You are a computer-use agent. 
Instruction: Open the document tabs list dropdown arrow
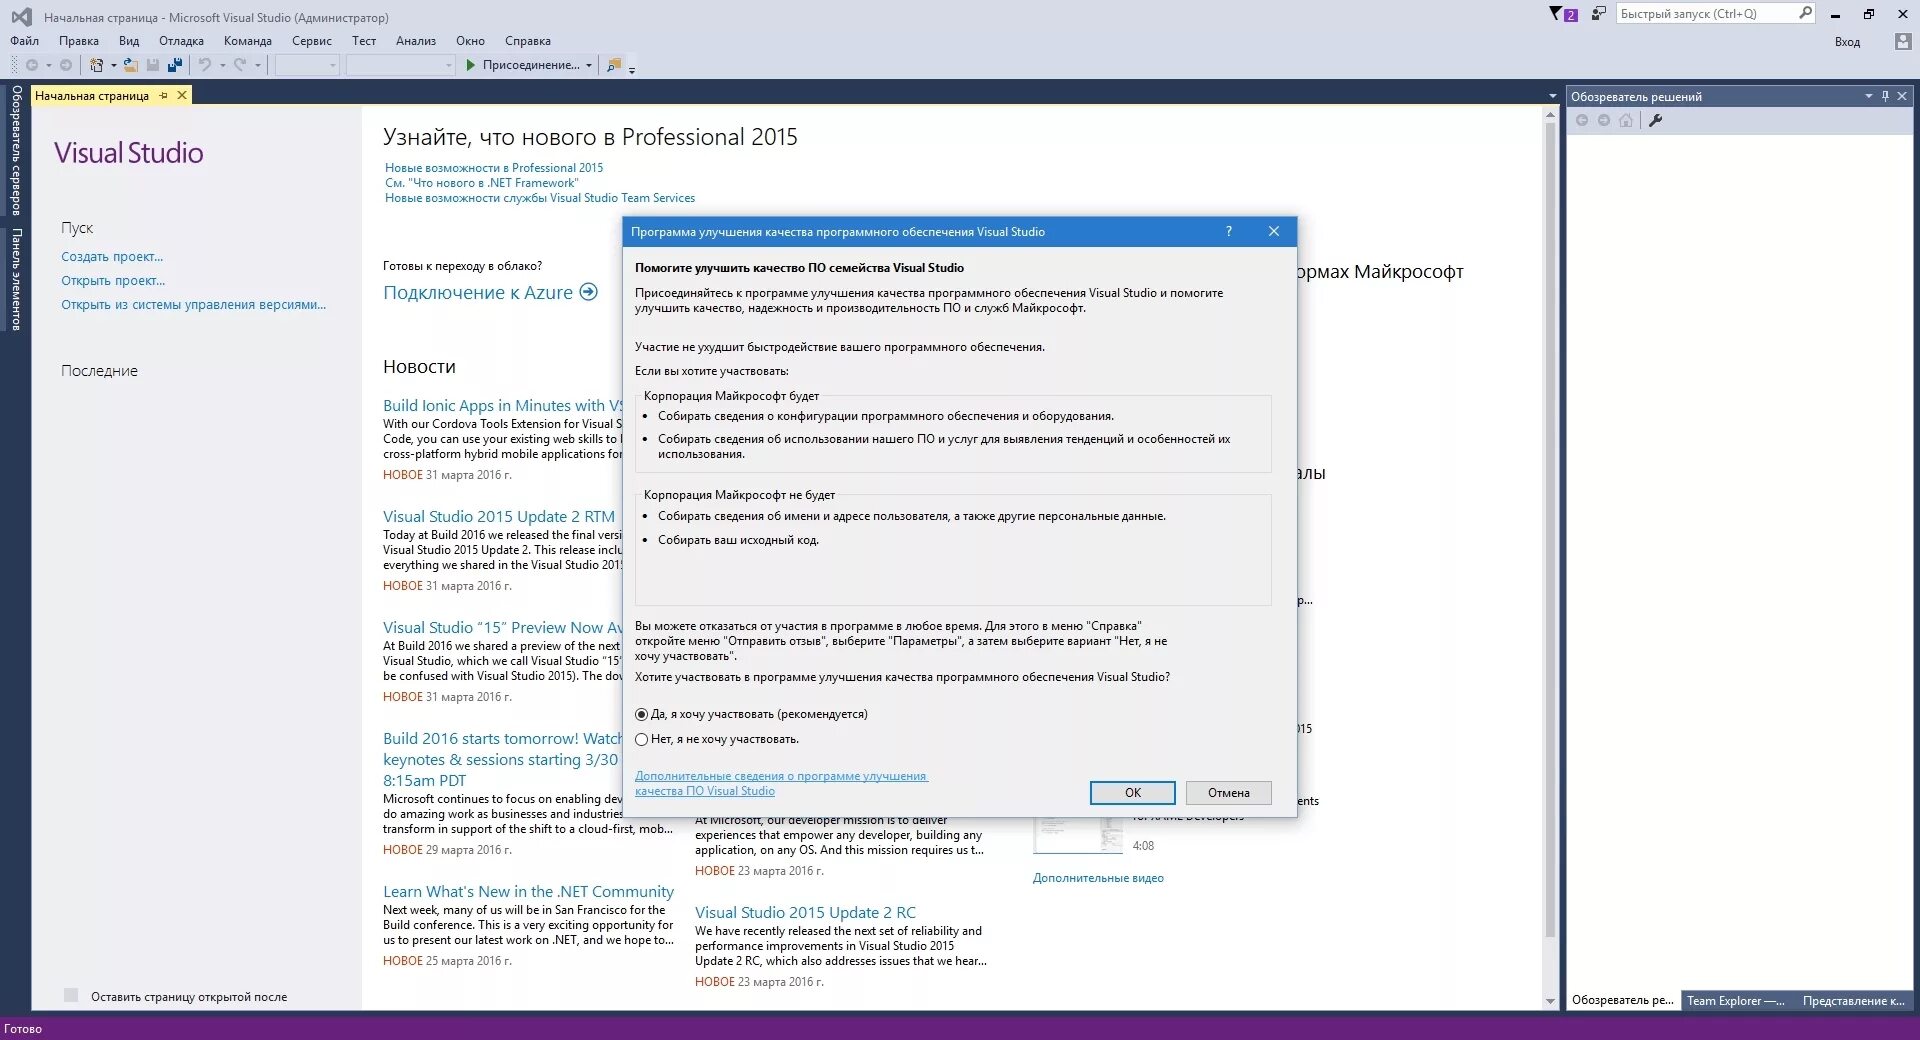tap(1552, 96)
